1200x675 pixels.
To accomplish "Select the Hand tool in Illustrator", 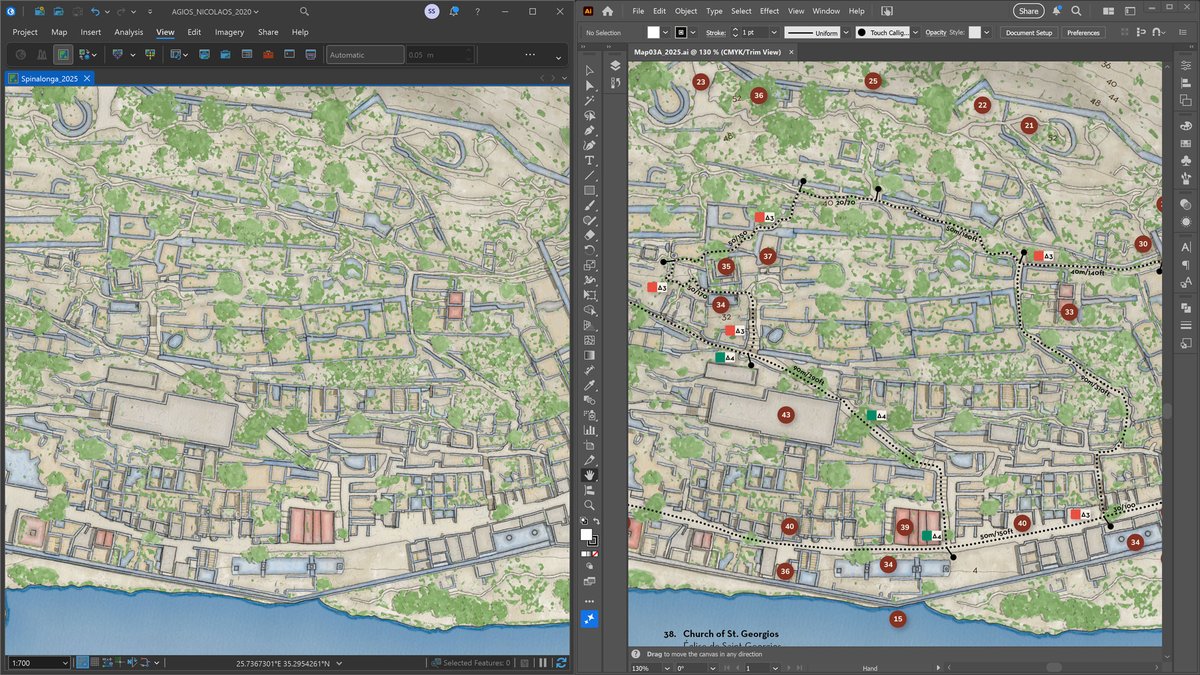I will [x=590, y=475].
